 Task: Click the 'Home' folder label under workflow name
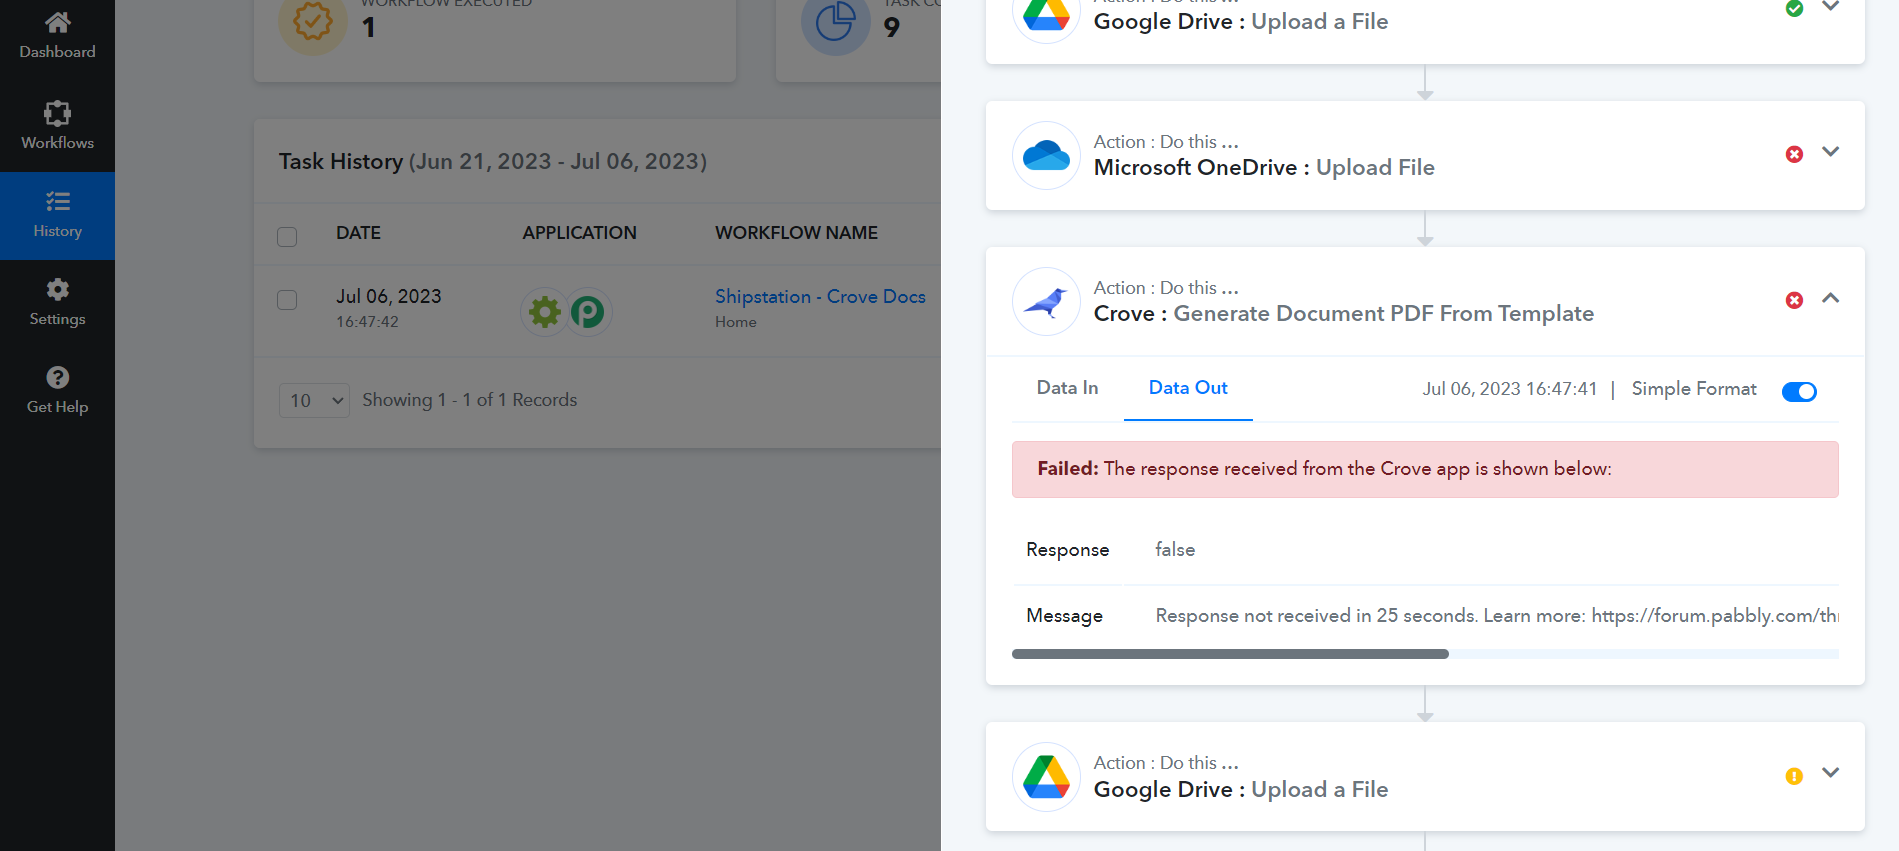pyautogui.click(x=736, y=322)
